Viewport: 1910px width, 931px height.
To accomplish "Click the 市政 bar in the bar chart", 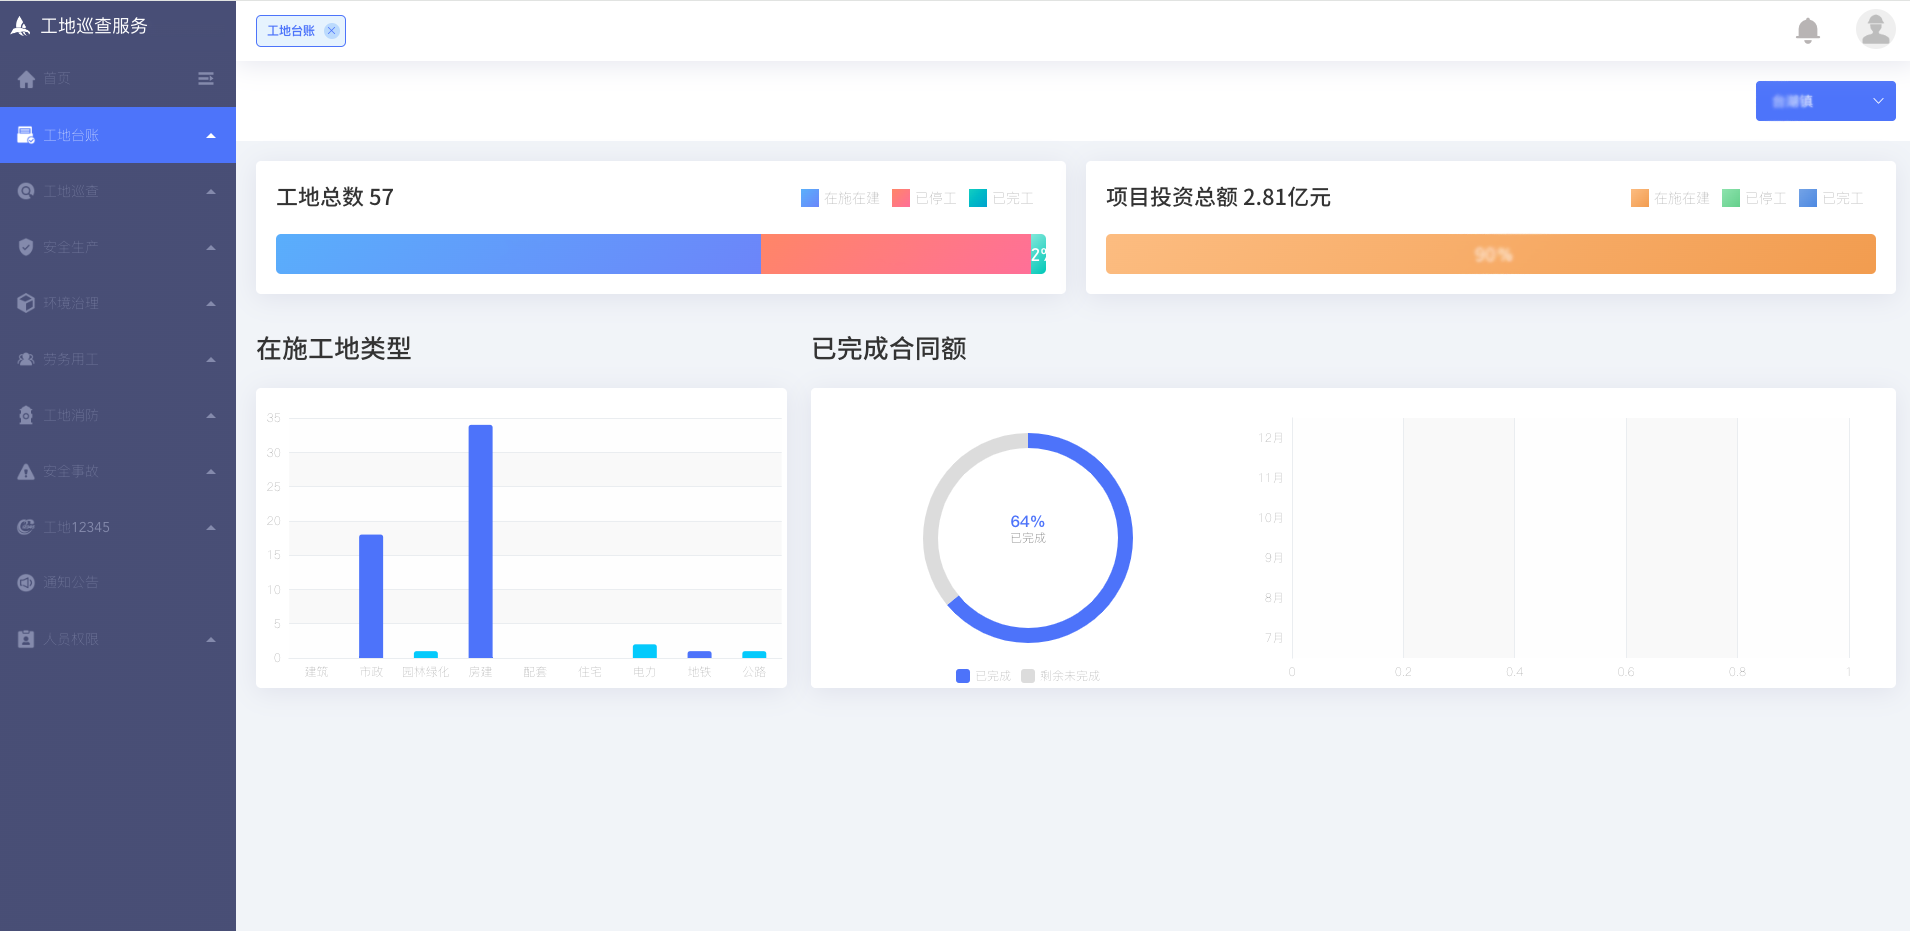I will click(371, 596).
